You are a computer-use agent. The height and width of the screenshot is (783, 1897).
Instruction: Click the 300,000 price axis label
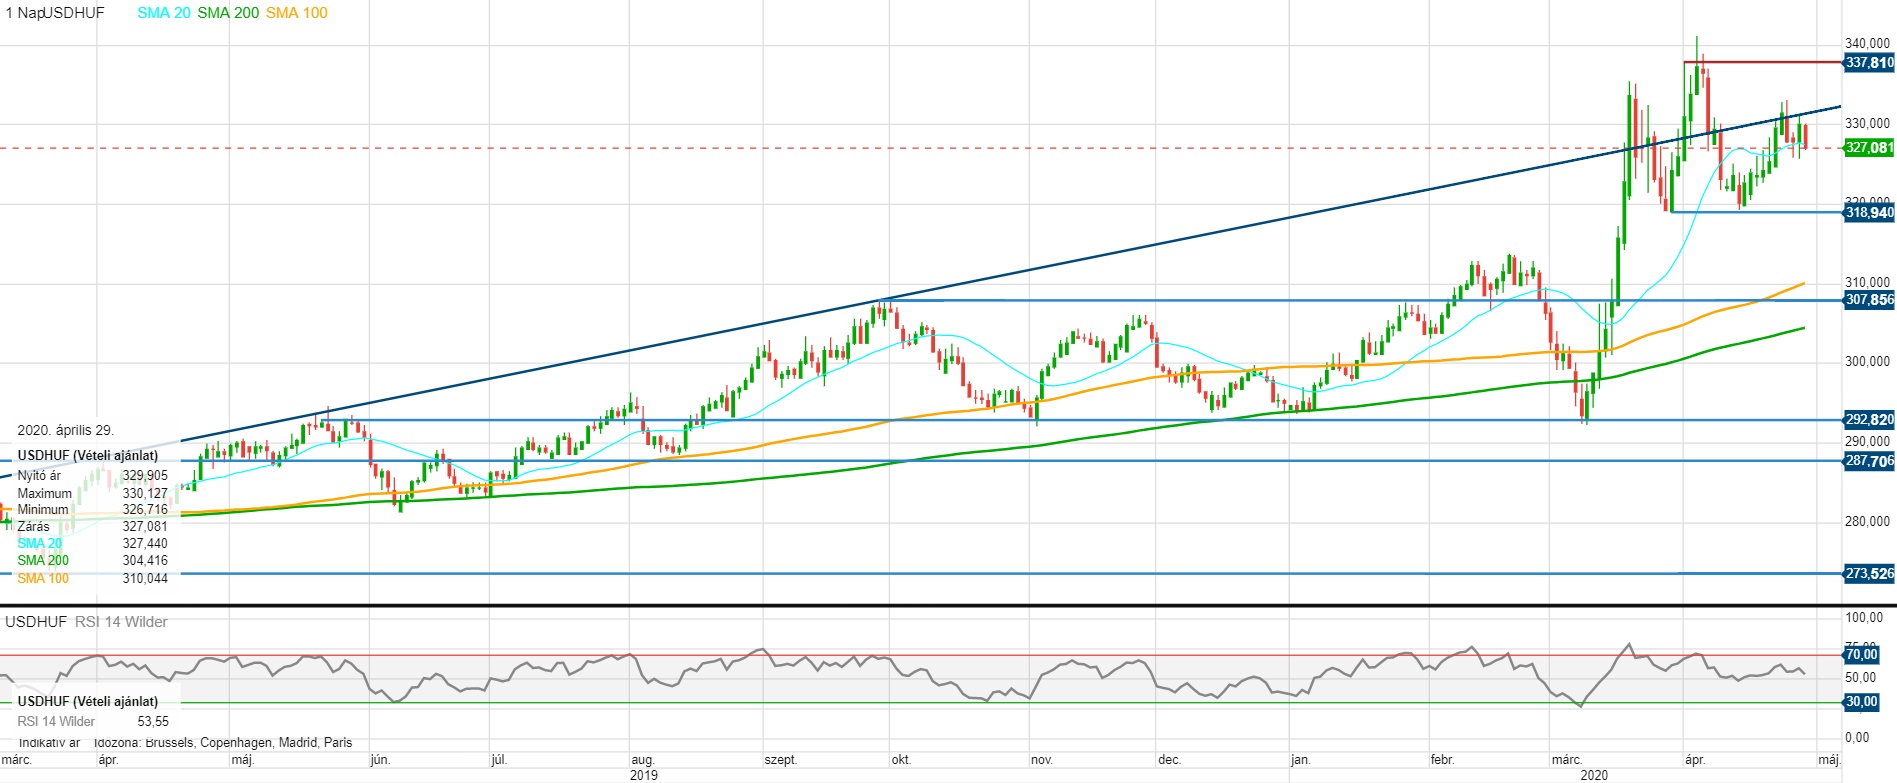1867,362
